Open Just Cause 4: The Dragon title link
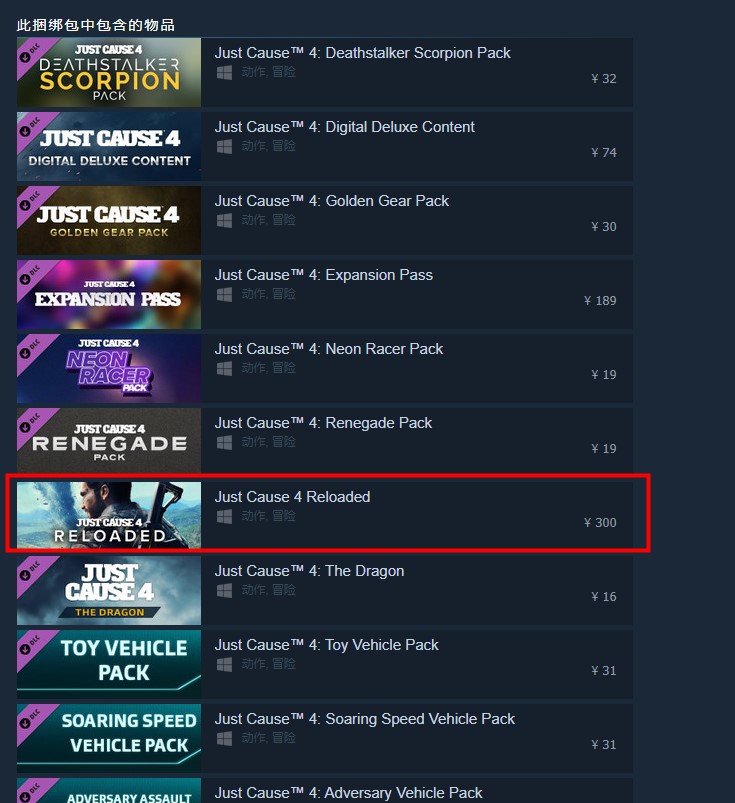Viewport: 735px width, 803px height. 309,571
